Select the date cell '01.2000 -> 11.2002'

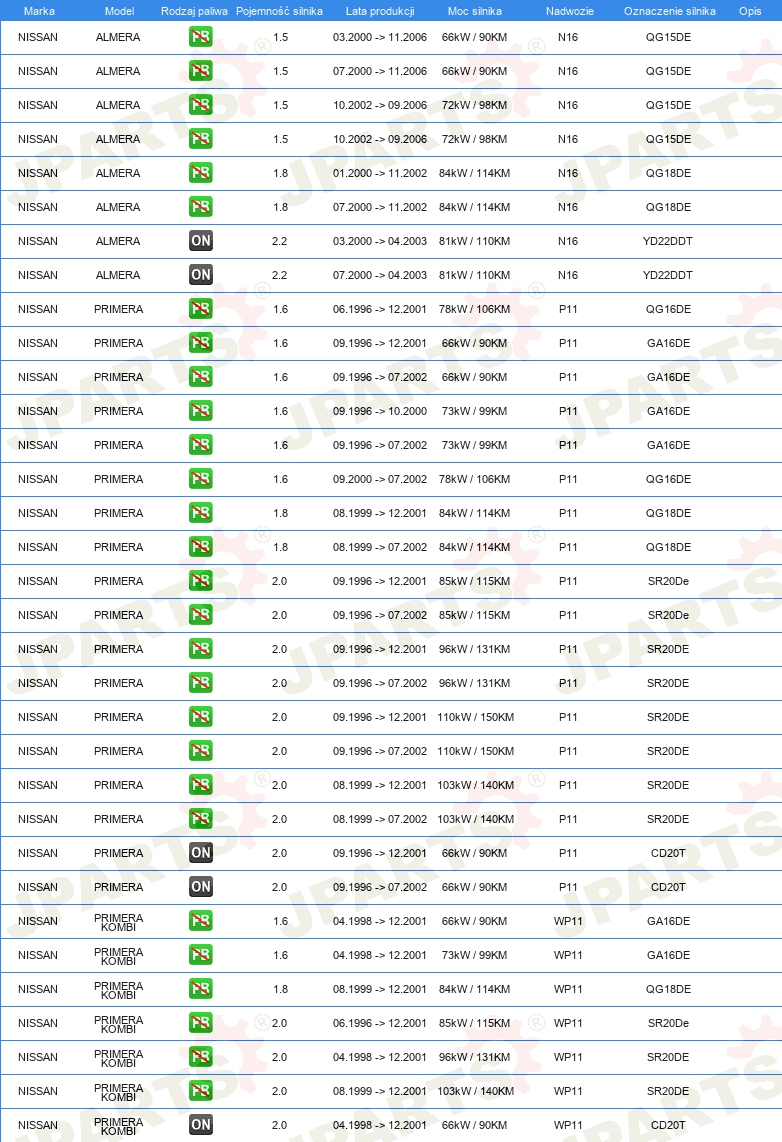pos(380,173)
